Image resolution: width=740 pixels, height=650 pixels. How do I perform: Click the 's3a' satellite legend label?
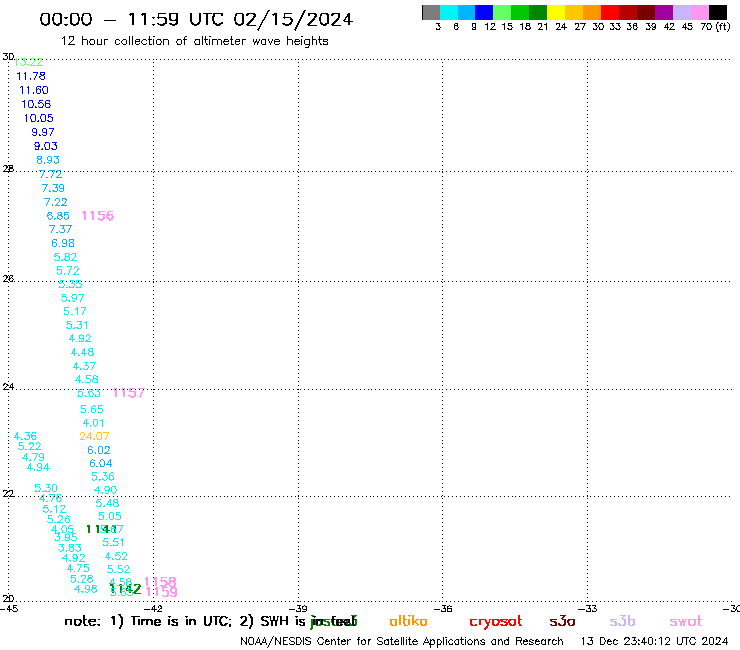click(562, 622)
